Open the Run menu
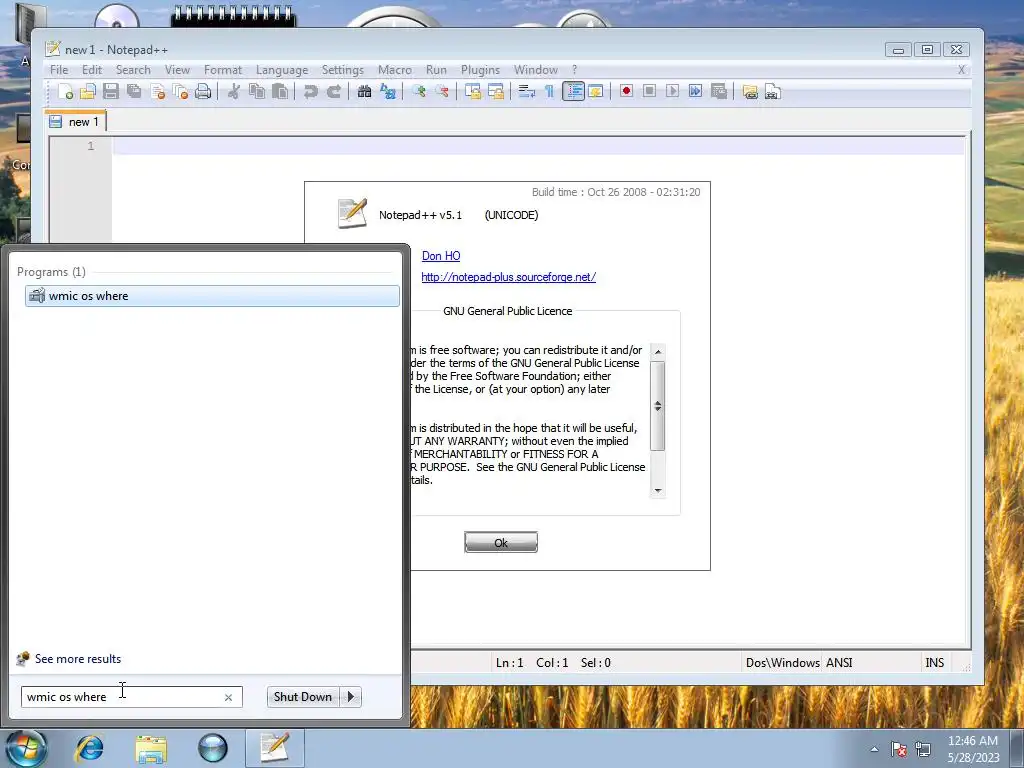Screen dimensions: 1024x768 pos(436,70)
